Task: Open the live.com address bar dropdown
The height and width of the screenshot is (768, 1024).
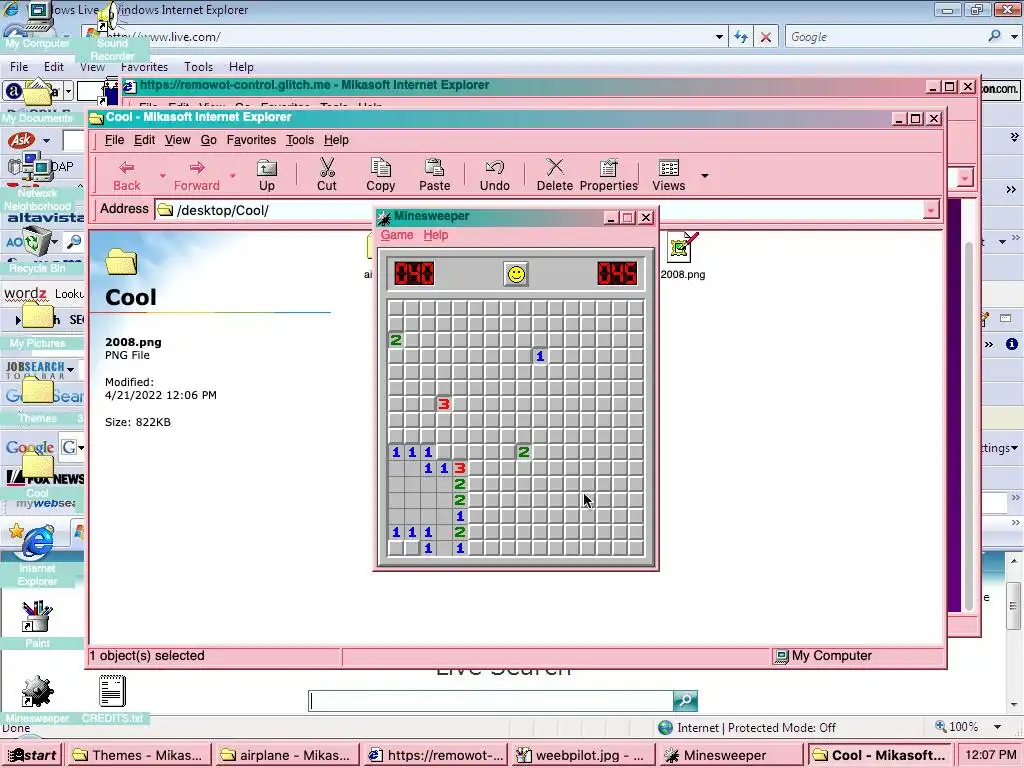Action: [x=719, y=37]
